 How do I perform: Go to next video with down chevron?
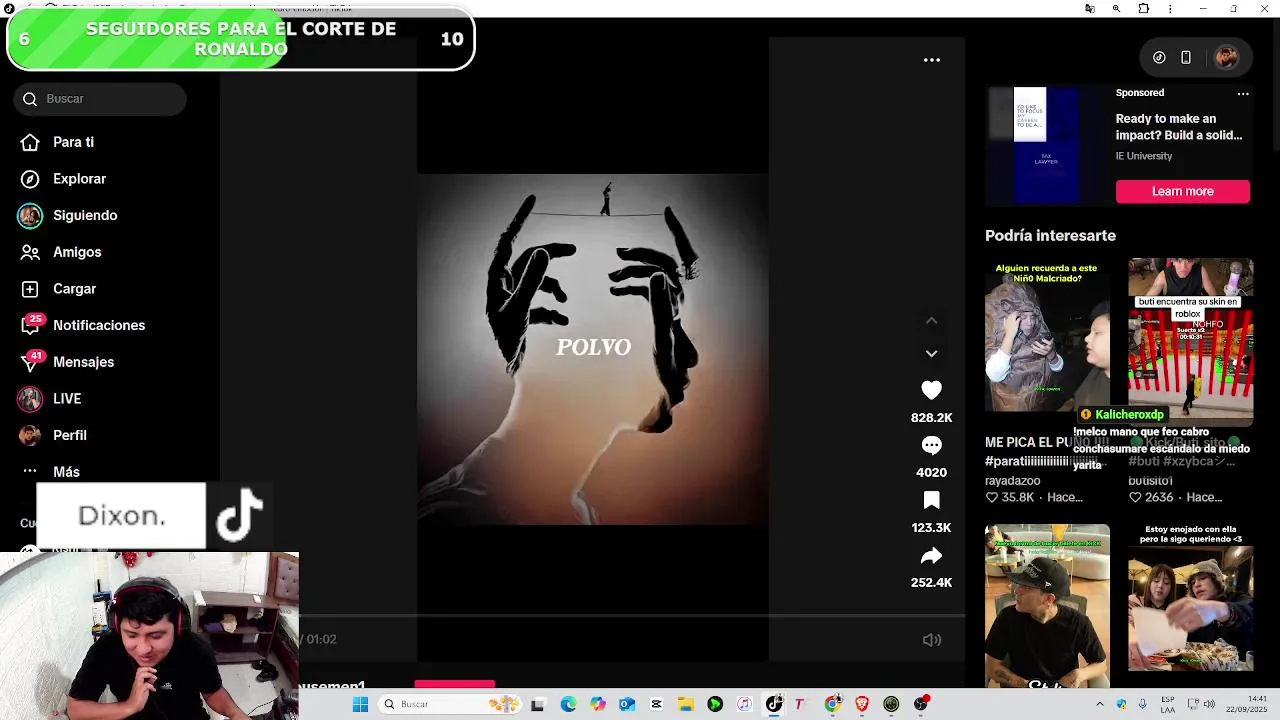931,354
